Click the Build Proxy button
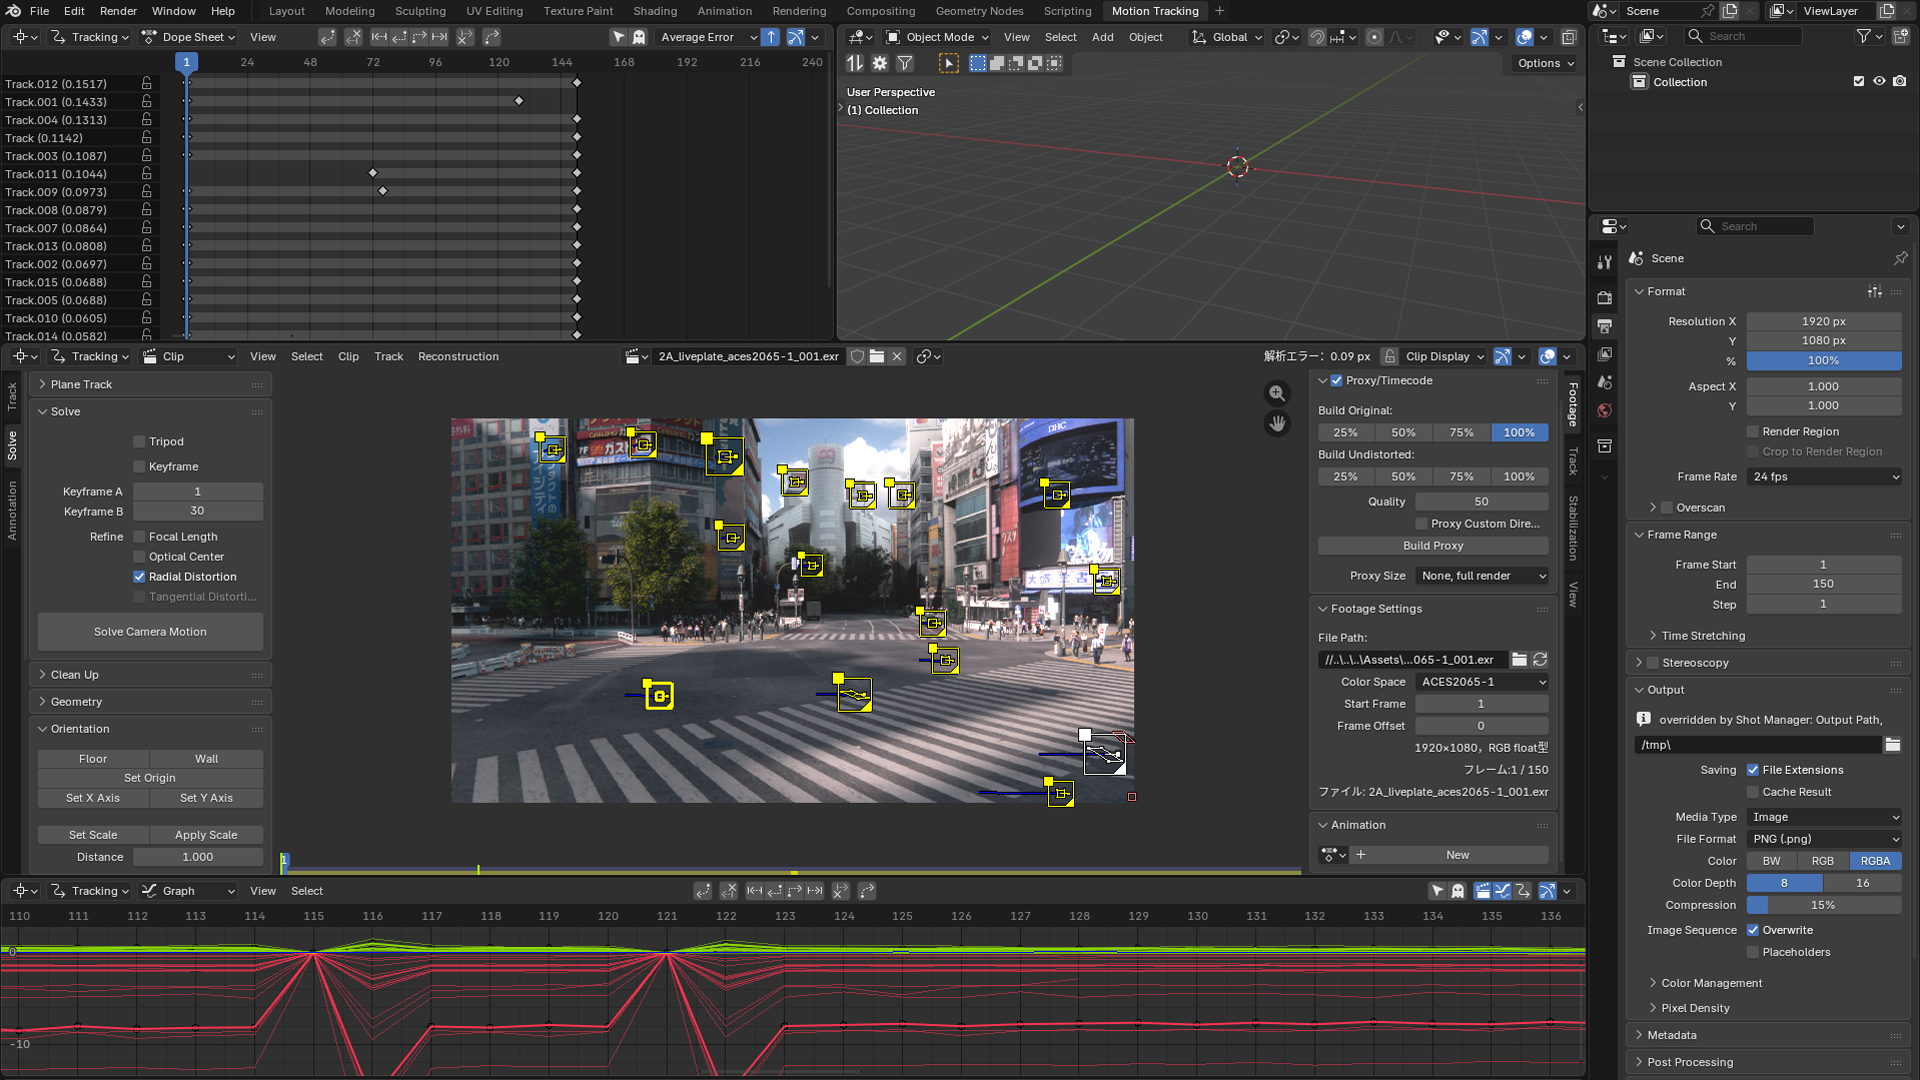 1432,546
